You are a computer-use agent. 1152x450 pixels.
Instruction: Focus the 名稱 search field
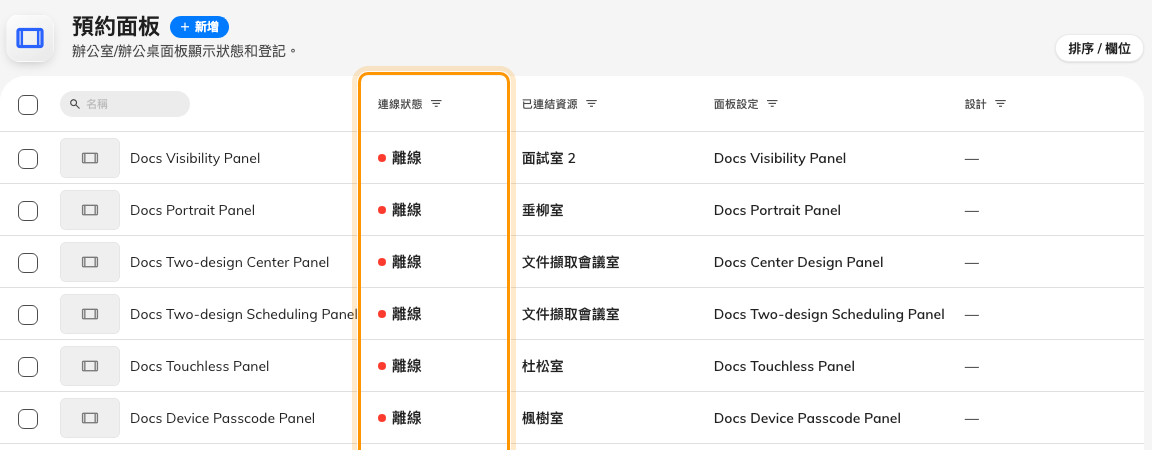point(125,104)
